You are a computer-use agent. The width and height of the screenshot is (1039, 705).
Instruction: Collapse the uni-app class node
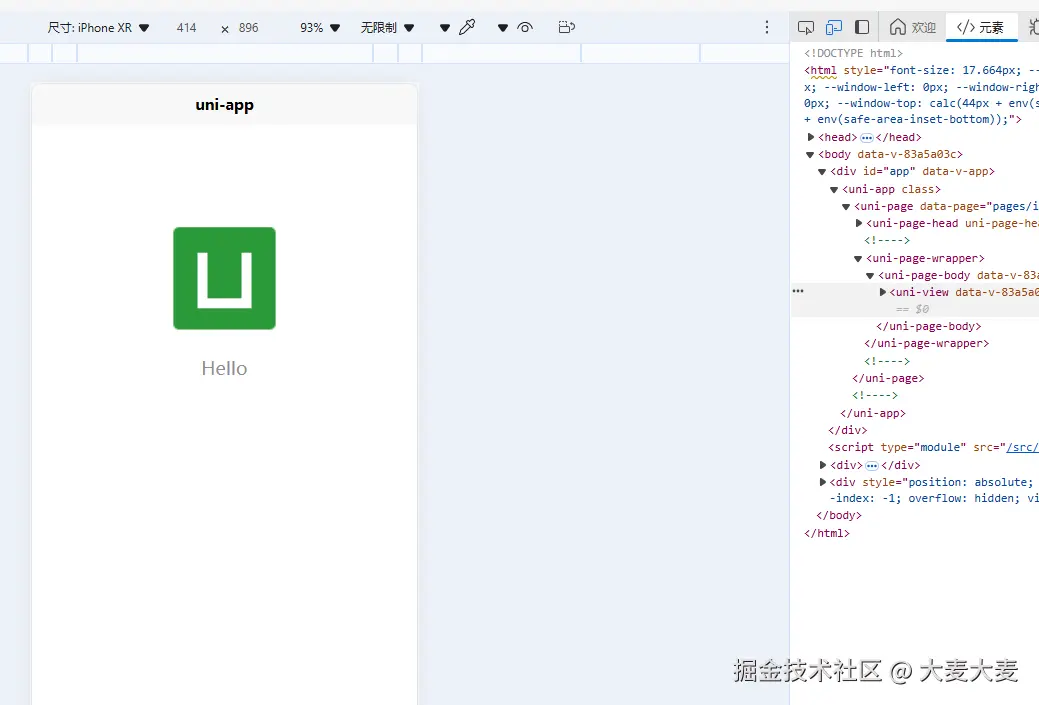[834, 190]
